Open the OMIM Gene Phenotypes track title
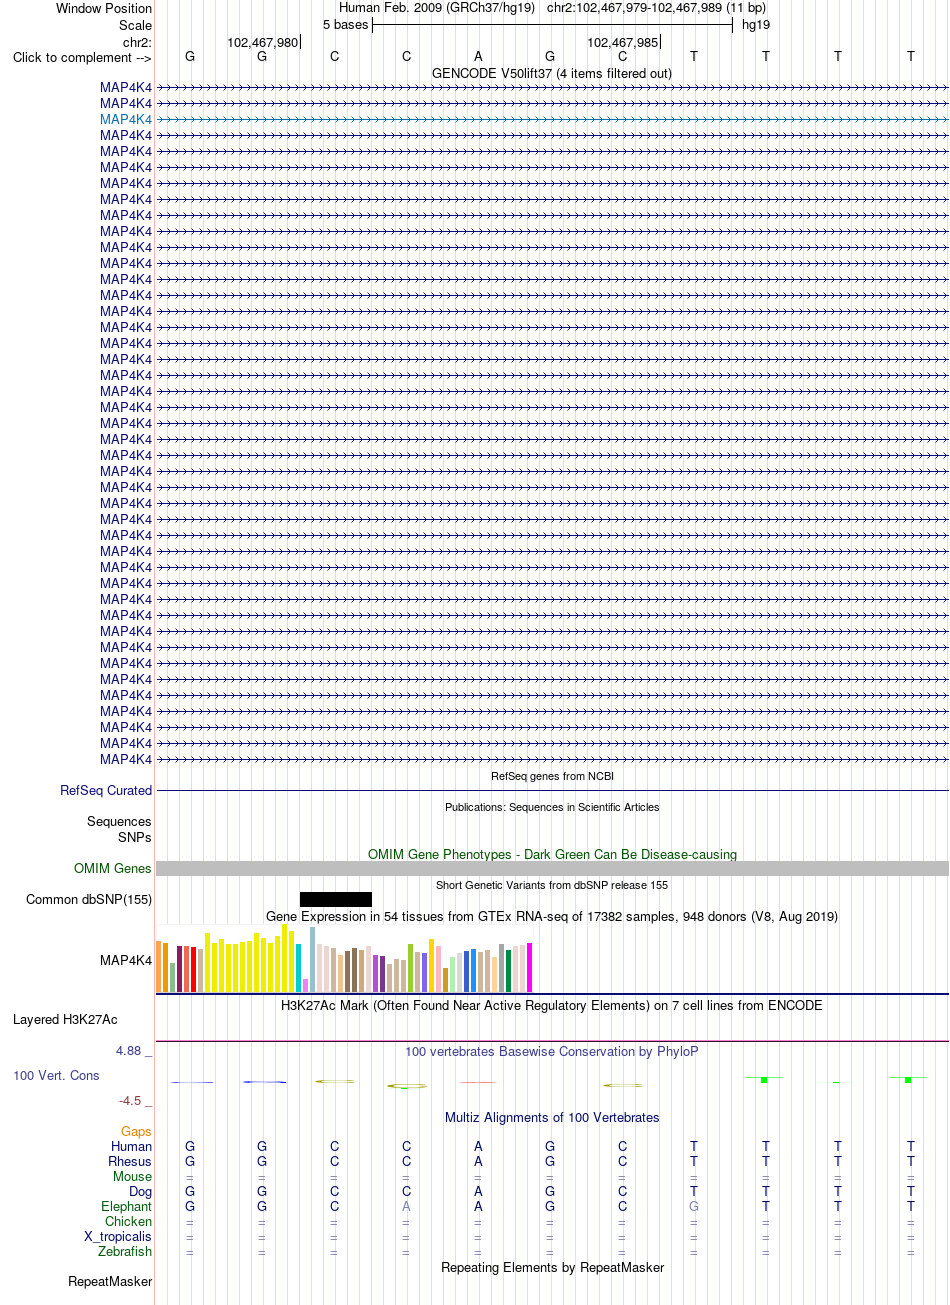Screen dimensions: 950x1305 click(x=552, y=854)
